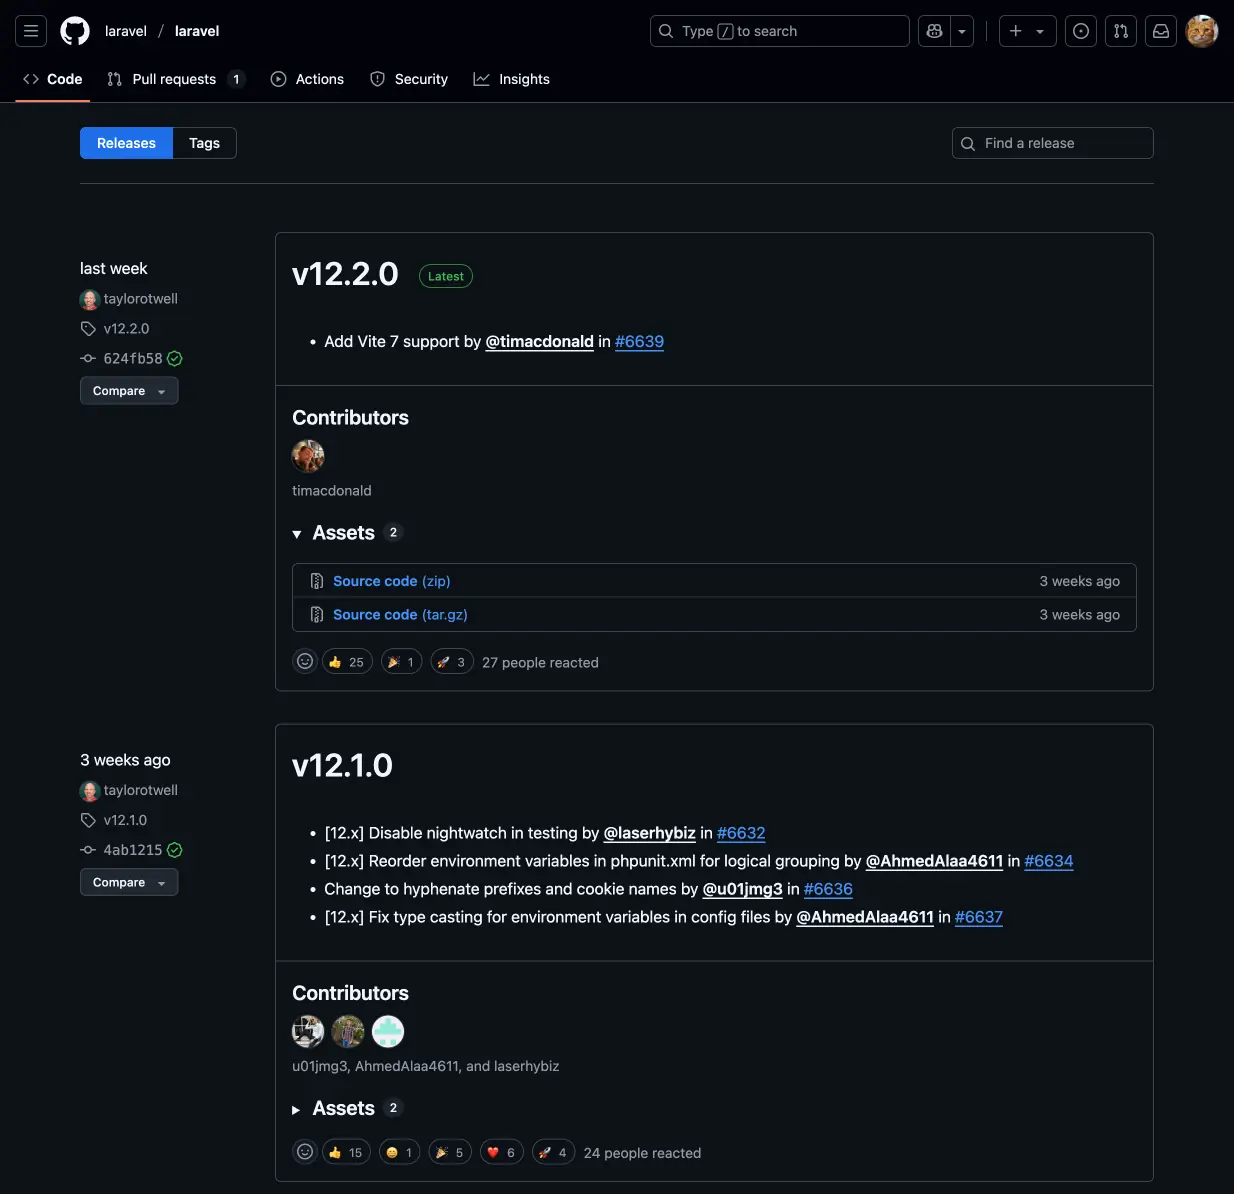Screen dimensions: 1234x1194
Task: Open the Copilot chat icon
Action: coord(932,31)
